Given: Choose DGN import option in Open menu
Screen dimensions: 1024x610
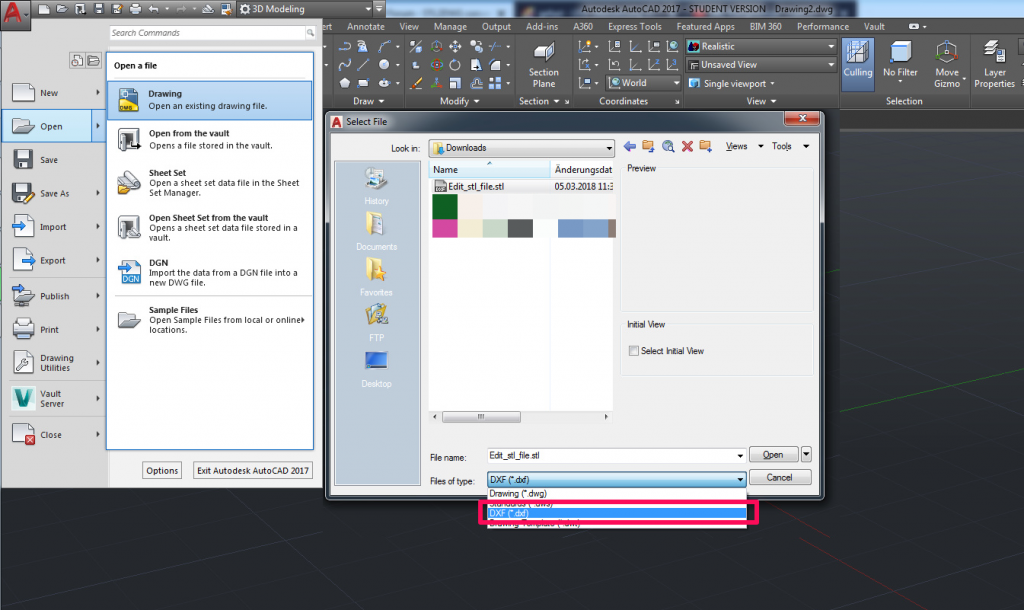Looking at the screenshot, I should point(210,272).
